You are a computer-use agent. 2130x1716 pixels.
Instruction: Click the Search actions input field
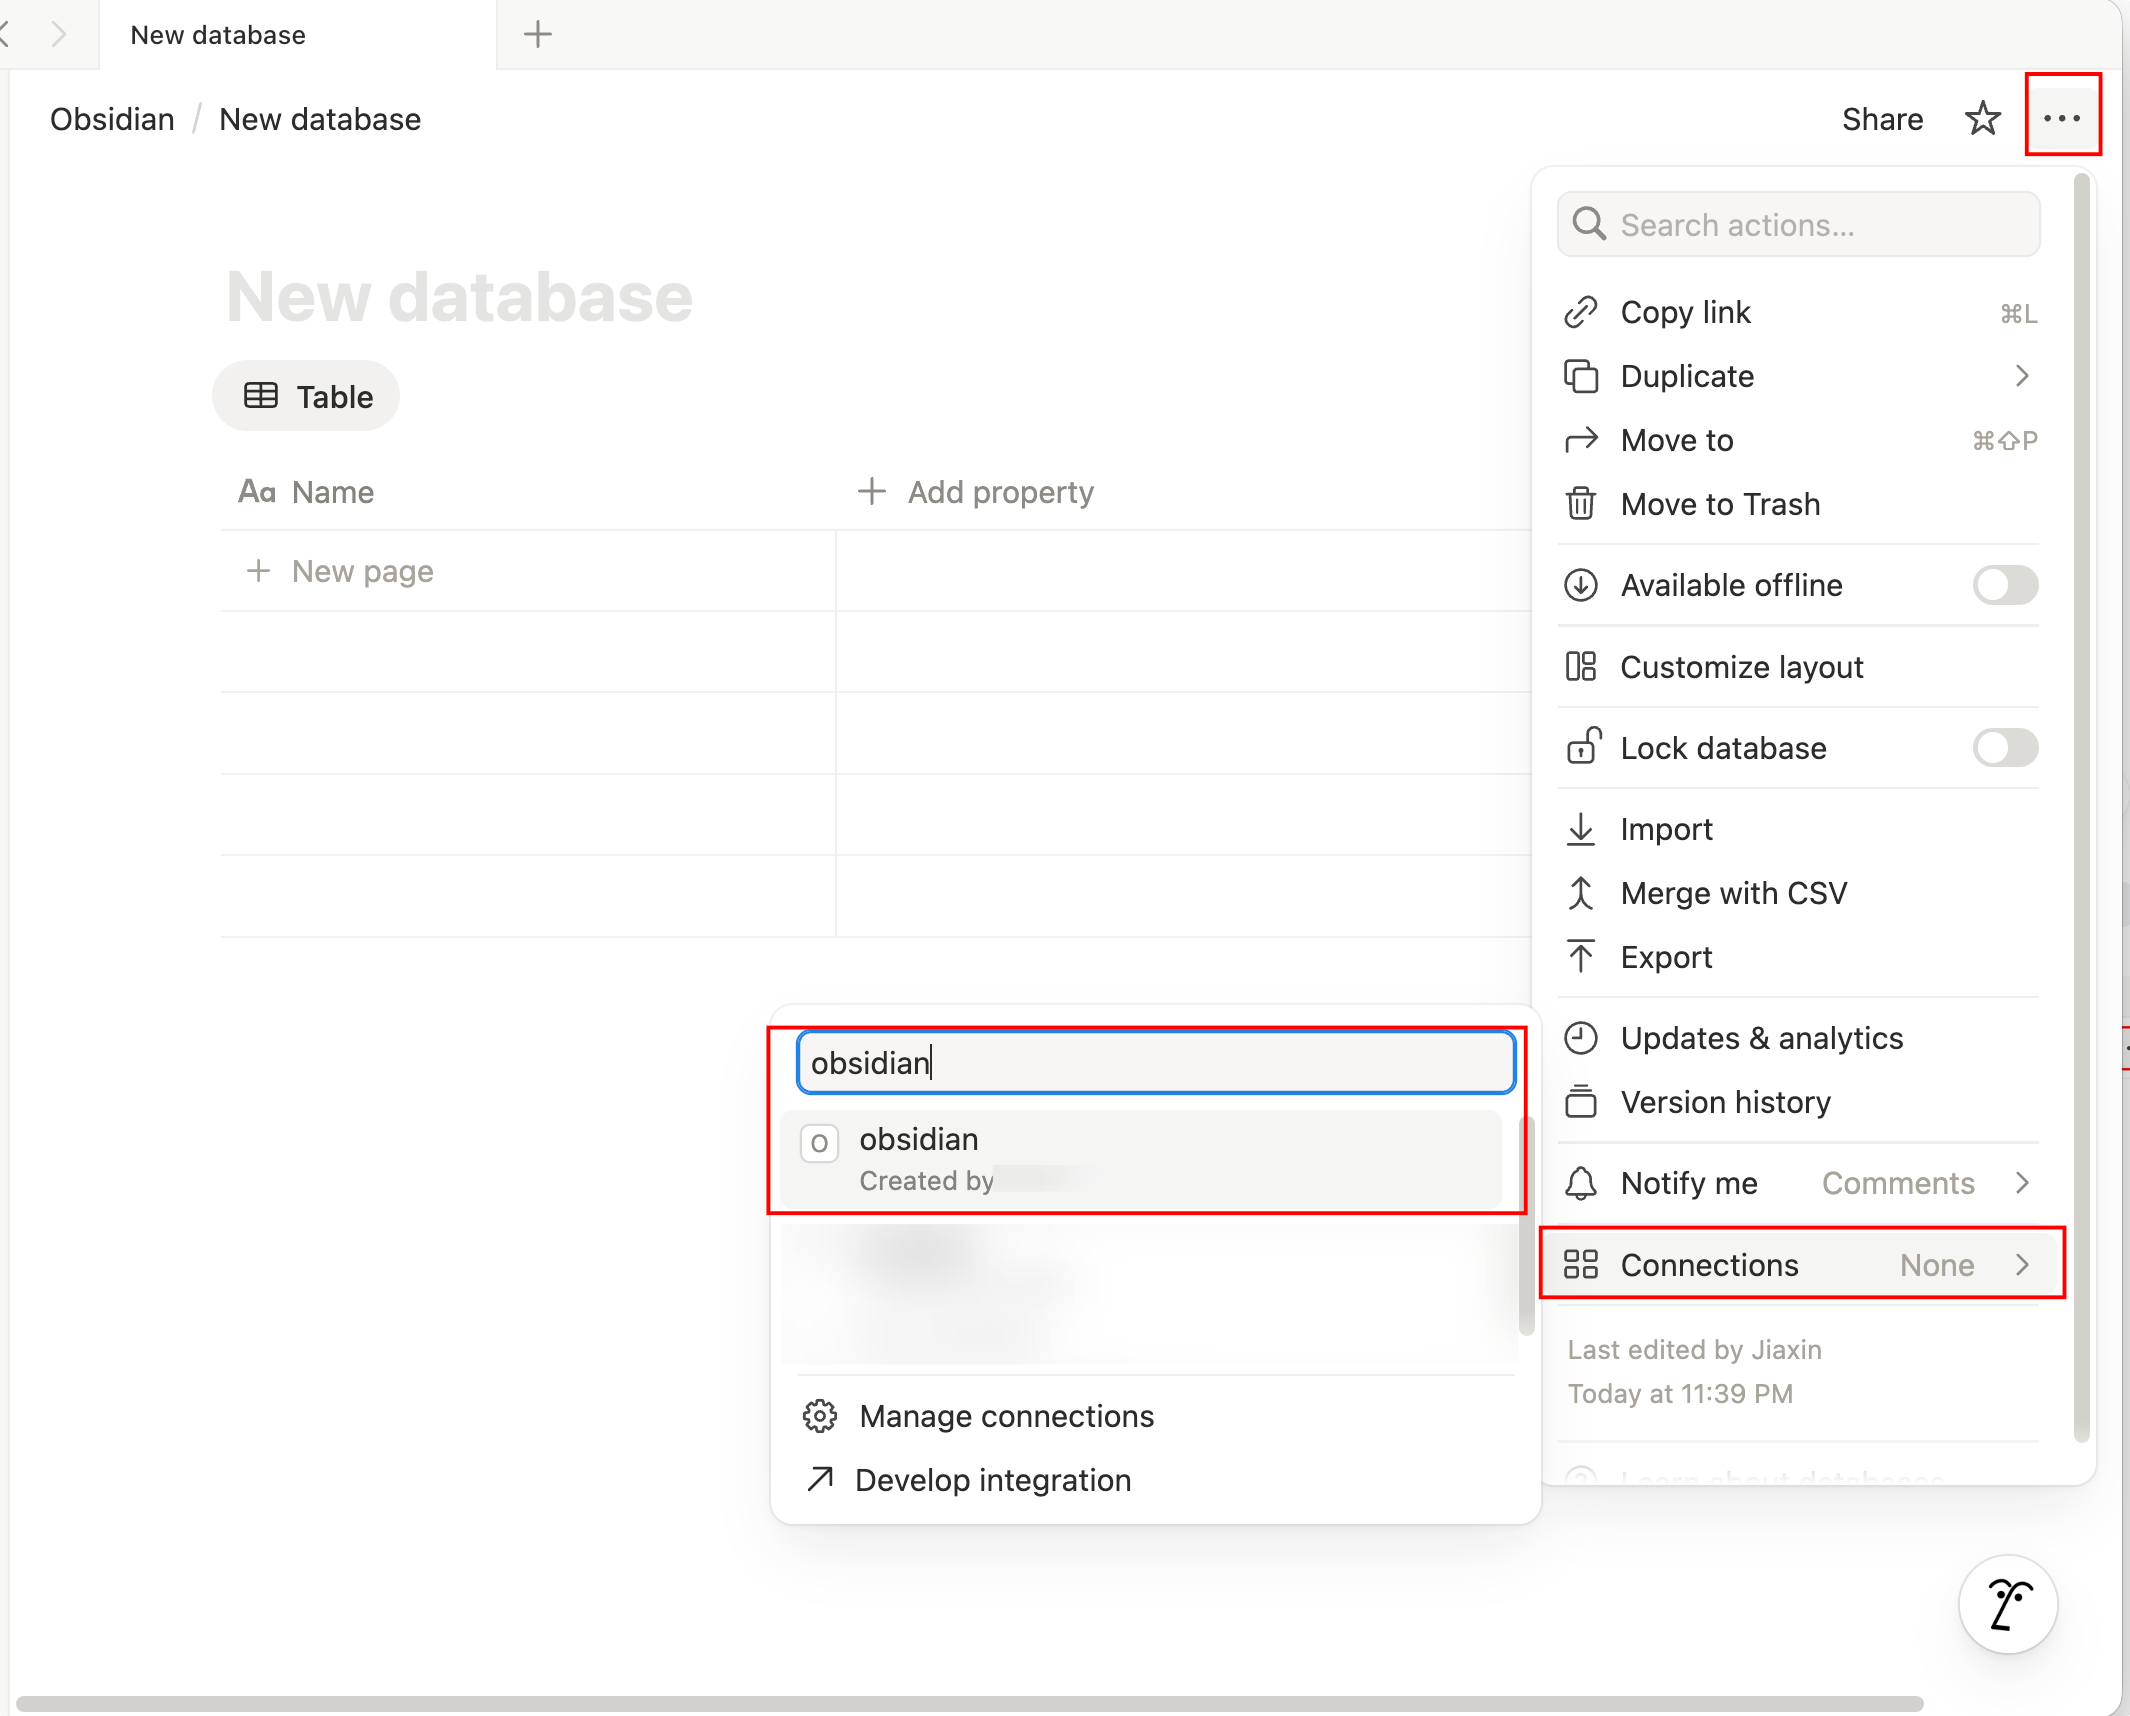coord(1800,225)
